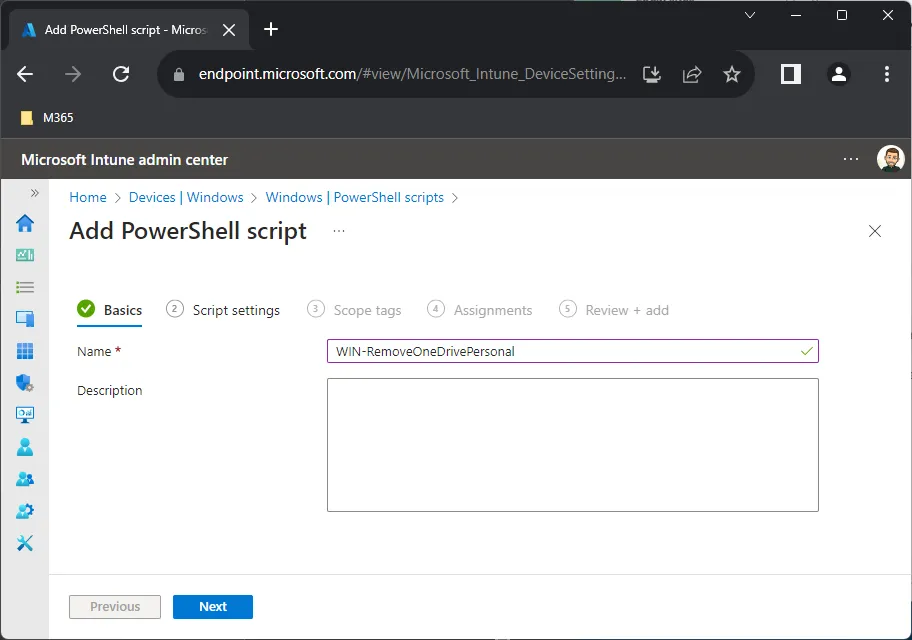Open a new browser tab
Viewport: 912px width, 640px height.
(x=271, y=29)
